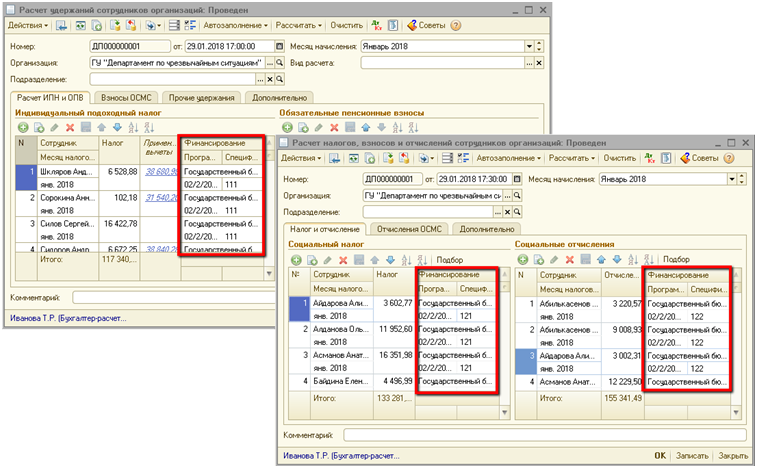Click the Комментарий field in Расчет налогов window
This screenshot has height=468, width=757.
coord(540,435)
